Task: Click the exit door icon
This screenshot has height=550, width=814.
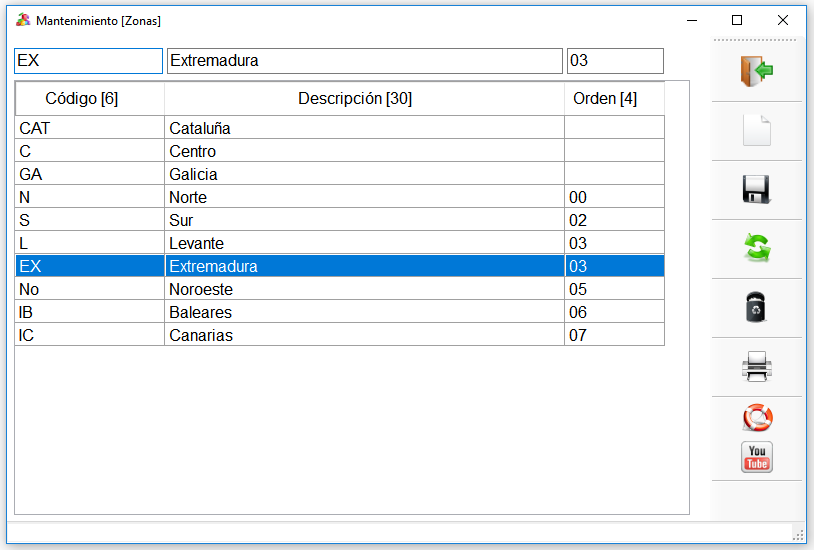Action: (756, 71)
